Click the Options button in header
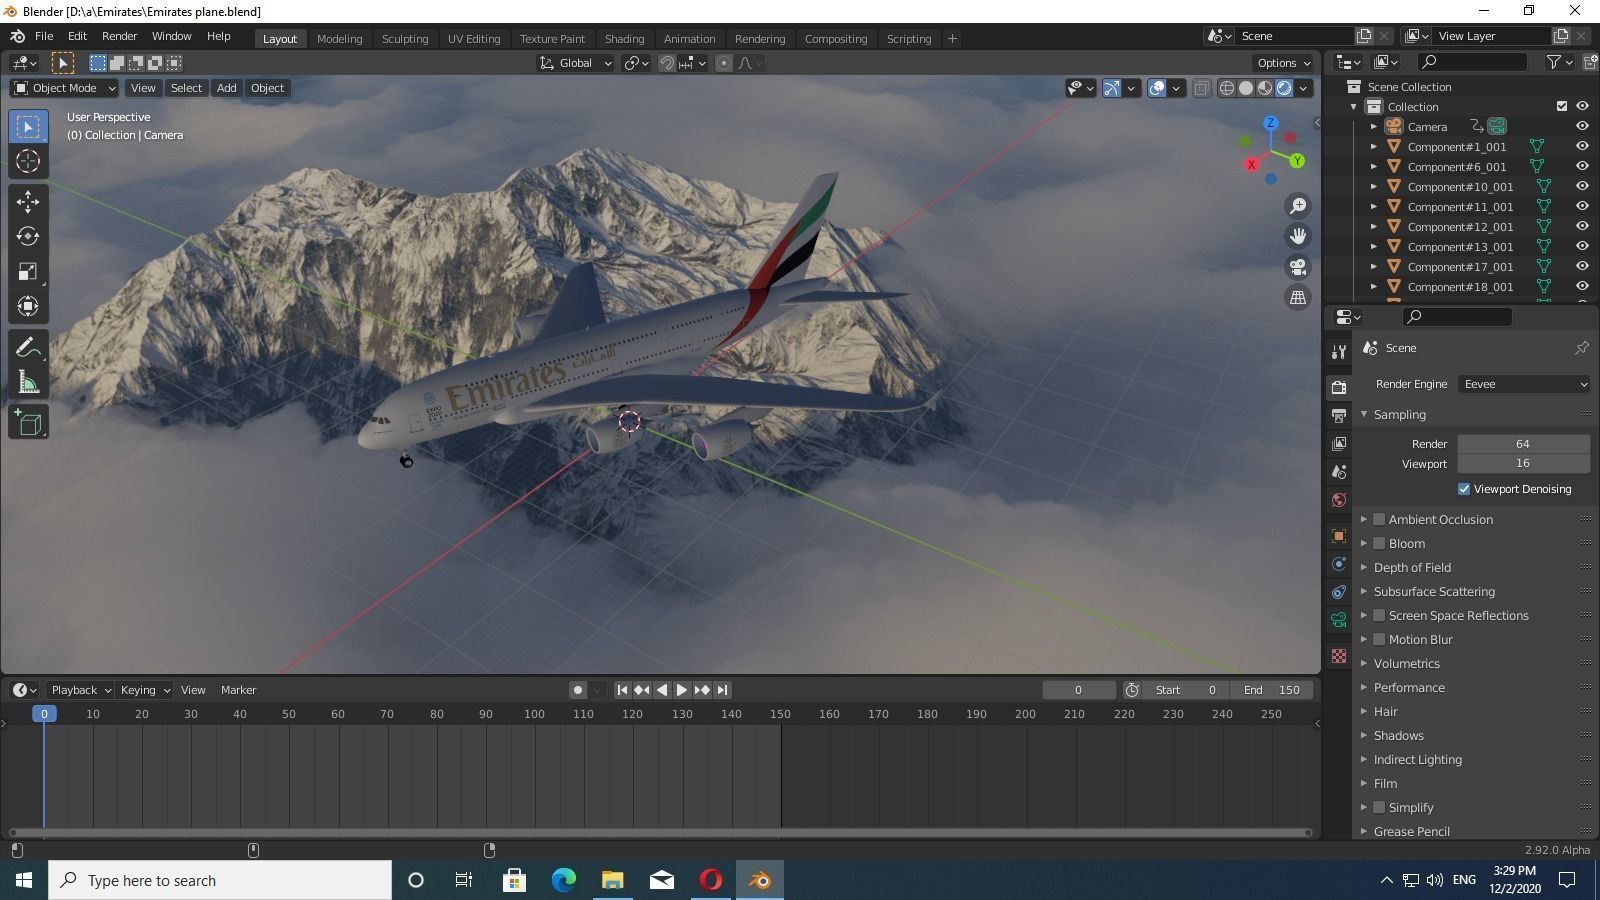The height and width of the screenshot is (900, 1600). tap(1284, 63)
